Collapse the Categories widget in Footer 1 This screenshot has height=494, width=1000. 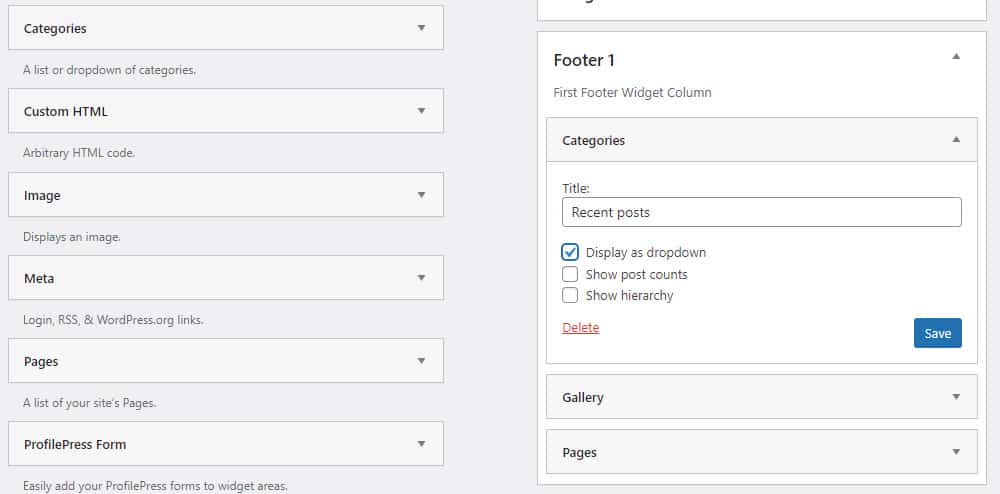956,140
